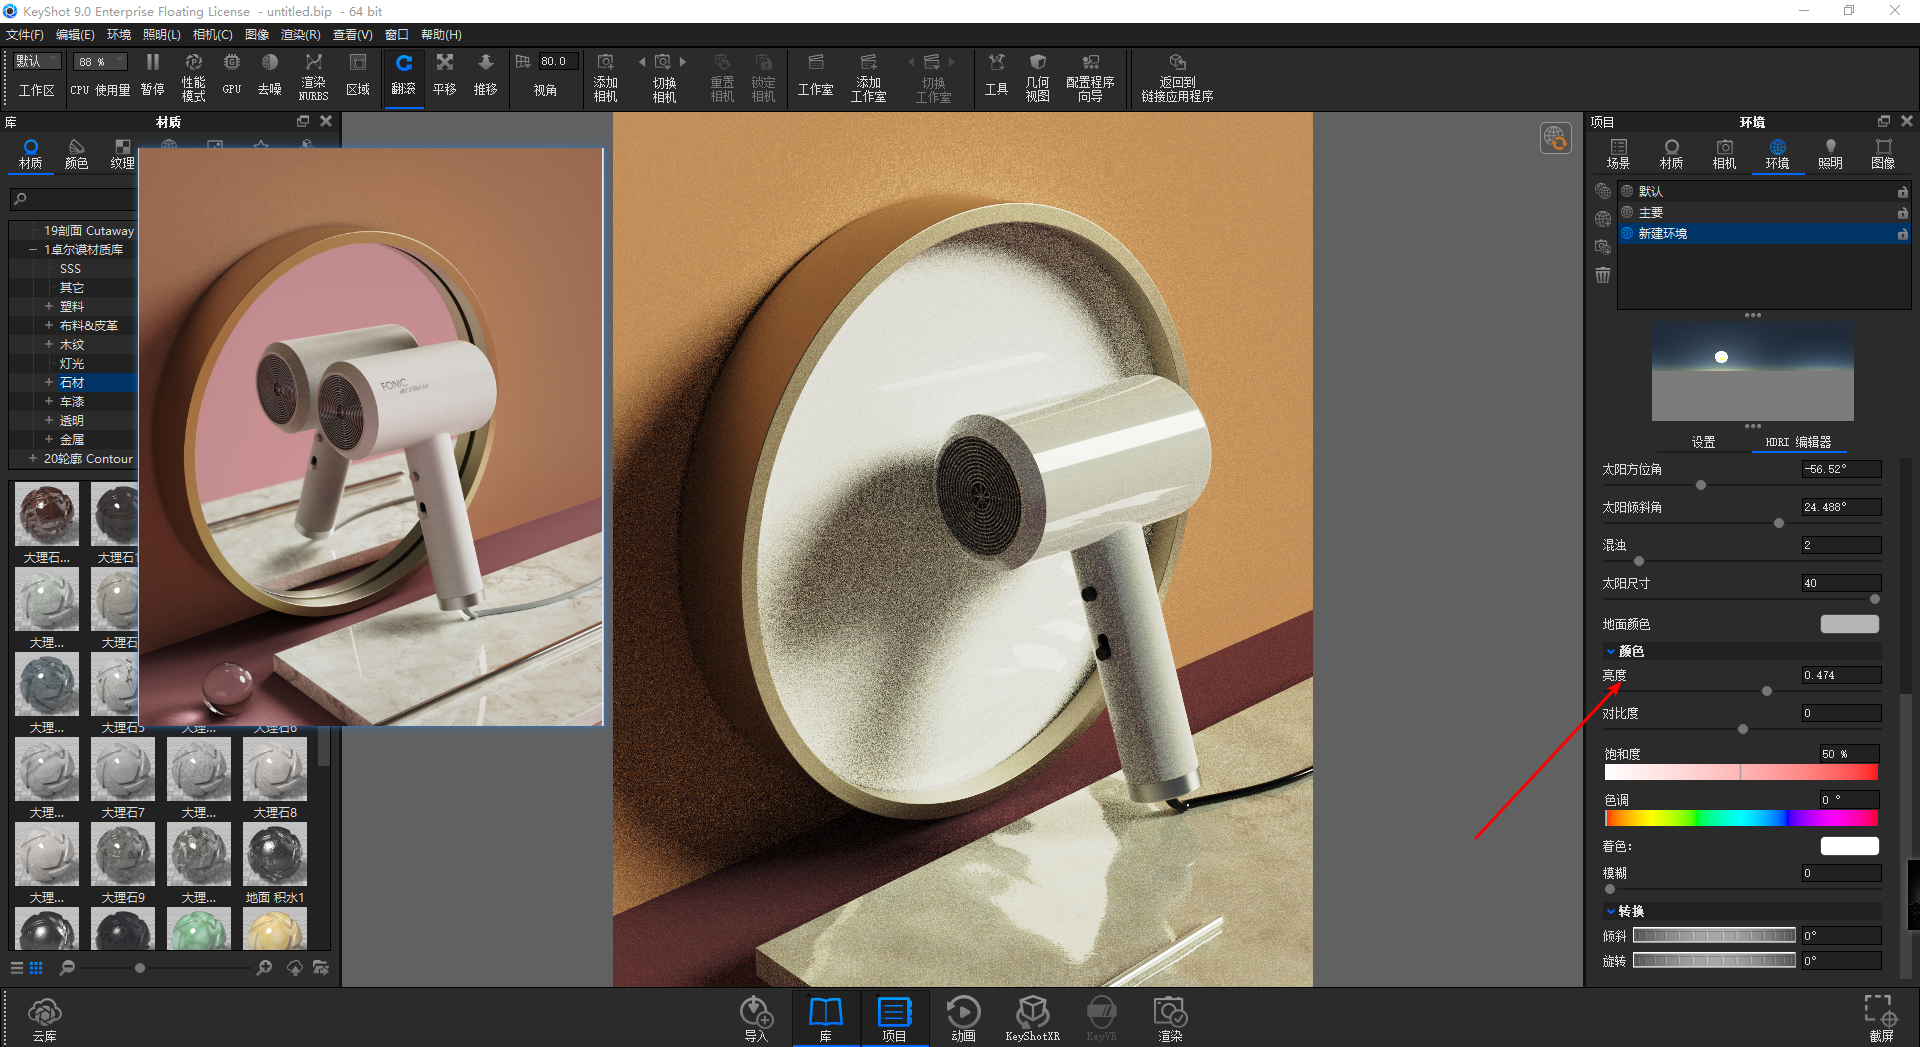Switch library to list view
The height and width of the screenshot is (1047, 1920).
pyautogui.click(x=17, y=968)
